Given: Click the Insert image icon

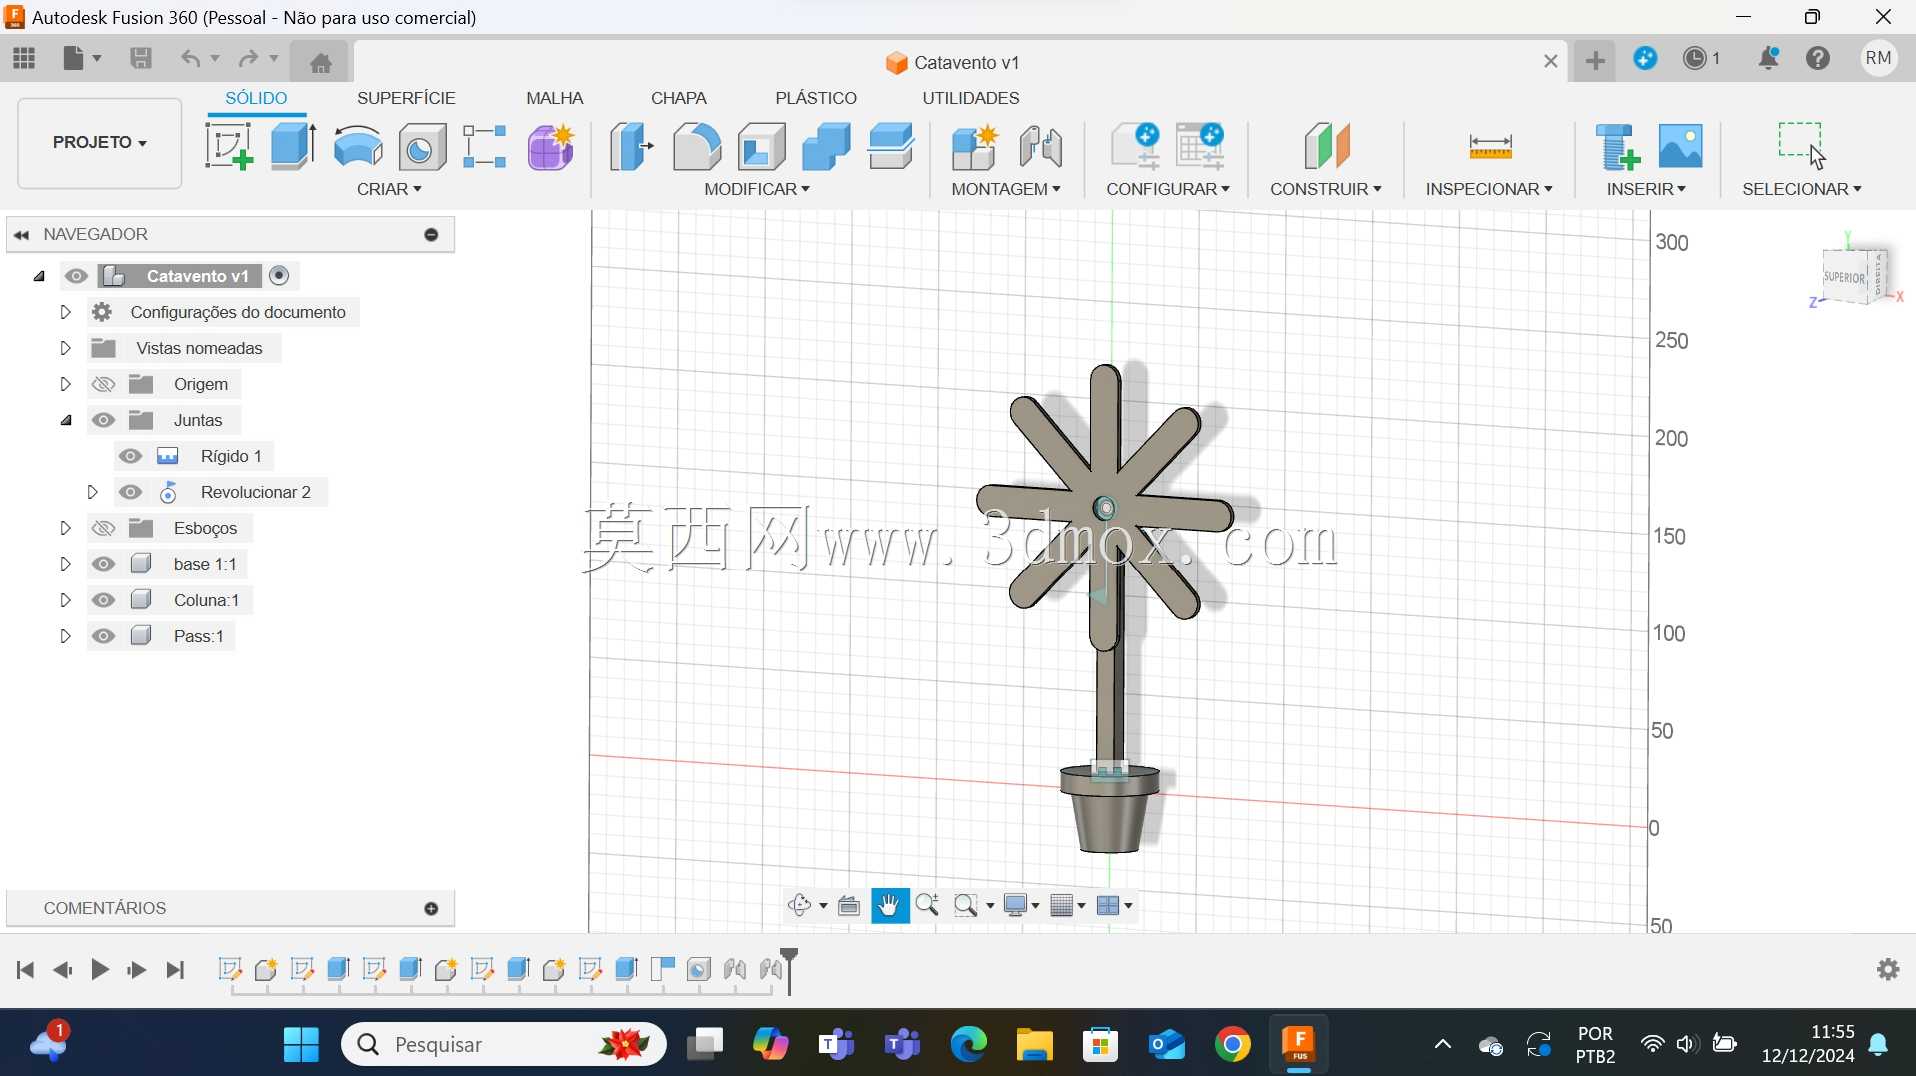Looking at the screenshot, I should click(1680, 146).
